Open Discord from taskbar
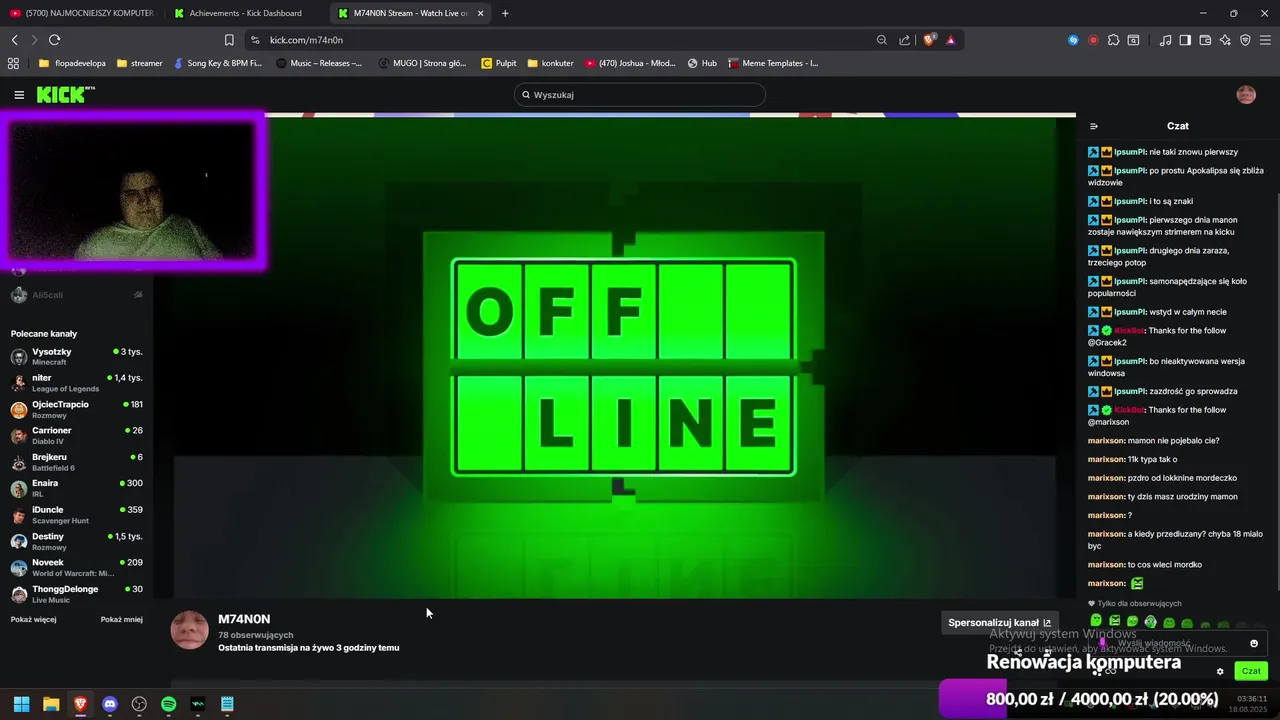Screen dimensions: 1280x720 pos(110,704)
